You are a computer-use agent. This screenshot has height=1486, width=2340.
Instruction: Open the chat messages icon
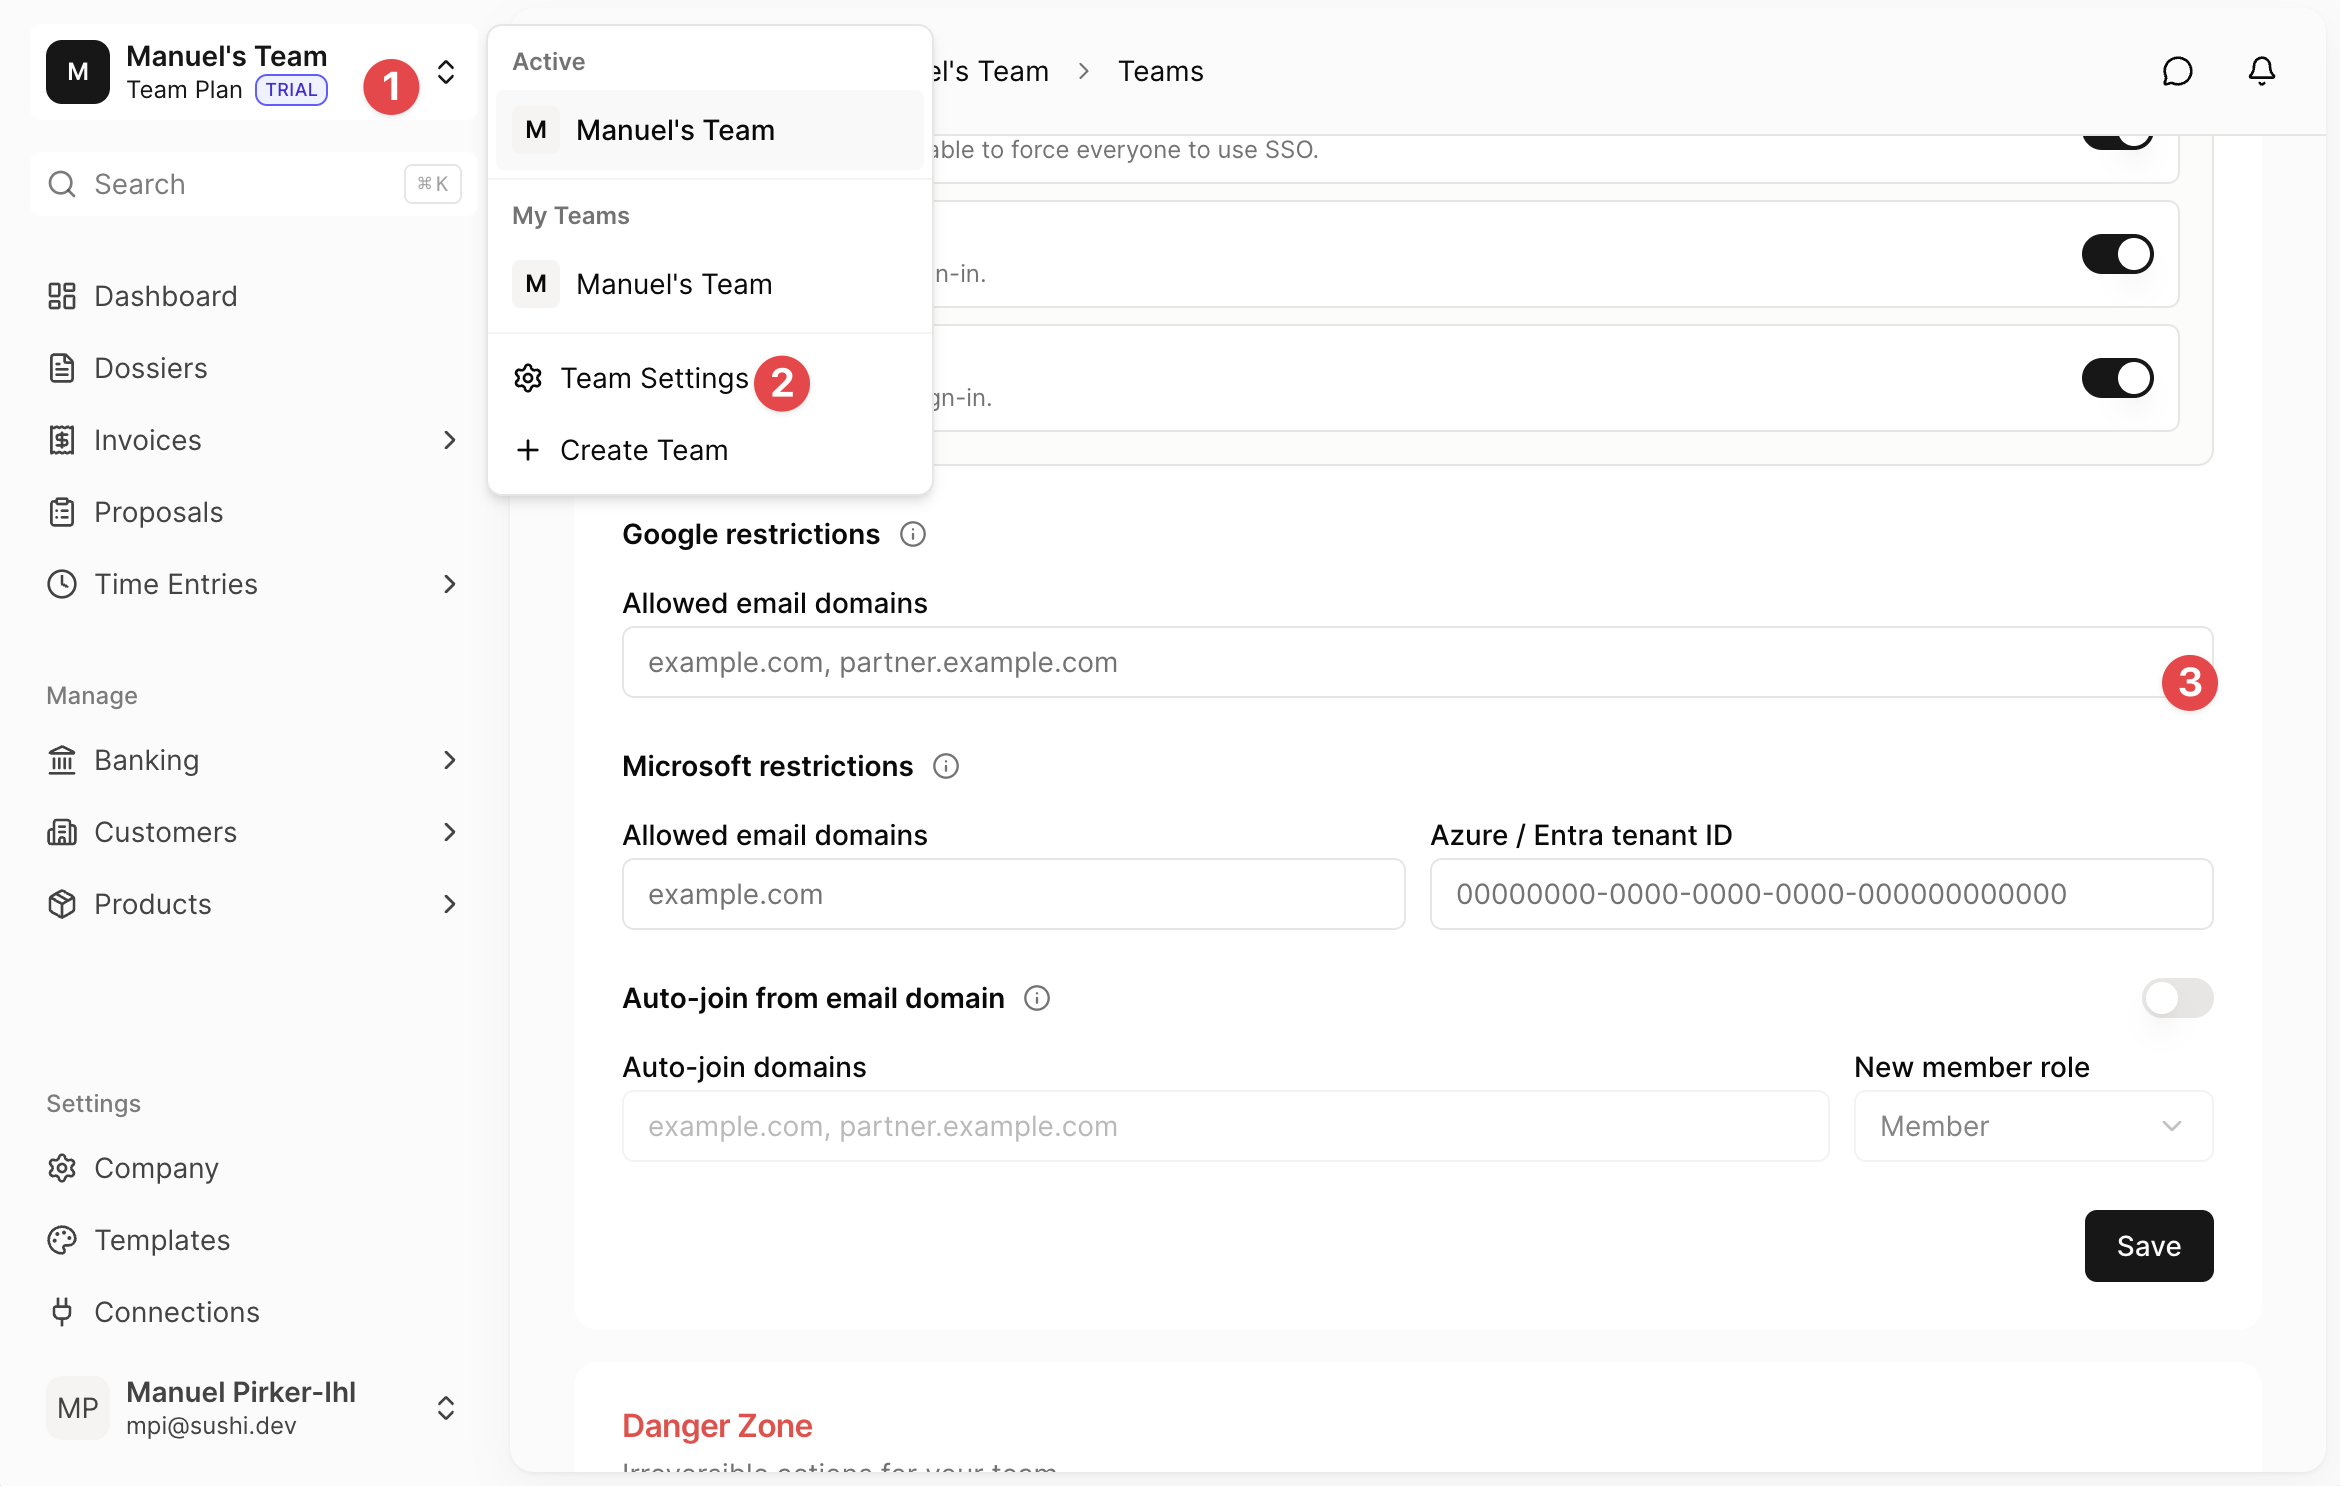click(x=2177, y=71)
